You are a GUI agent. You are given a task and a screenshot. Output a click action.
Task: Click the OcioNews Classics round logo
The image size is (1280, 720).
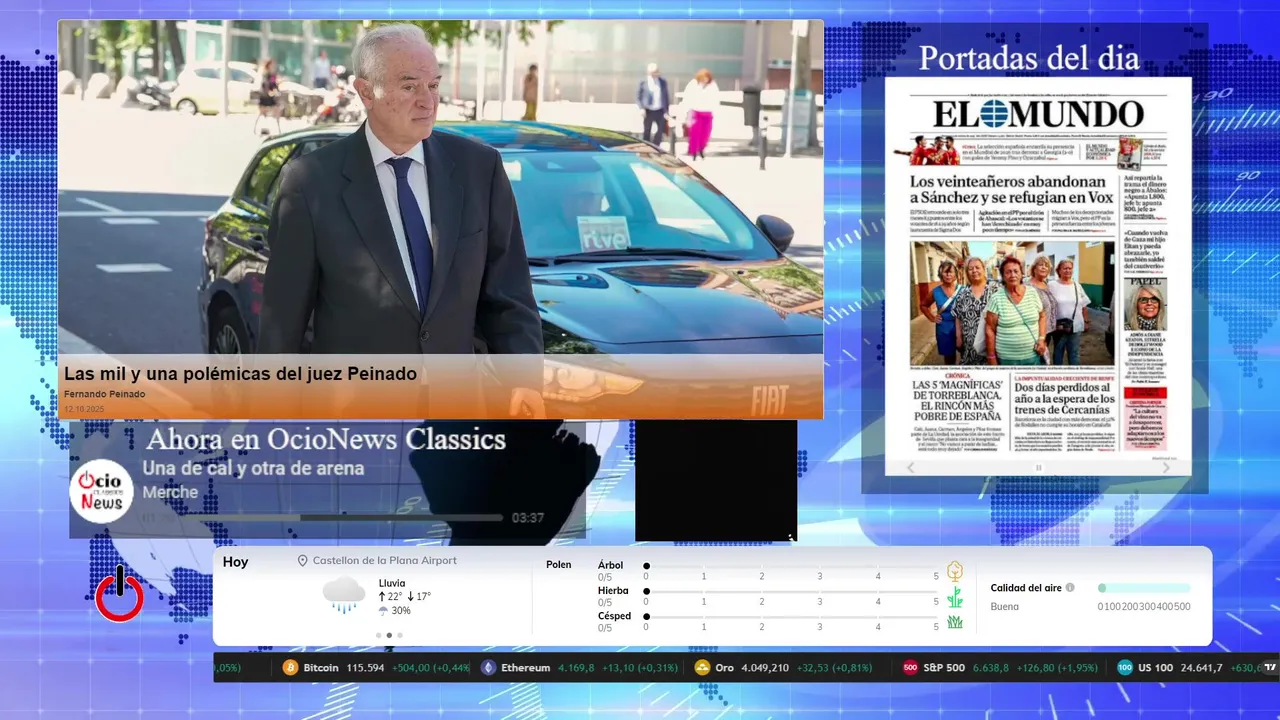point(102,491)
